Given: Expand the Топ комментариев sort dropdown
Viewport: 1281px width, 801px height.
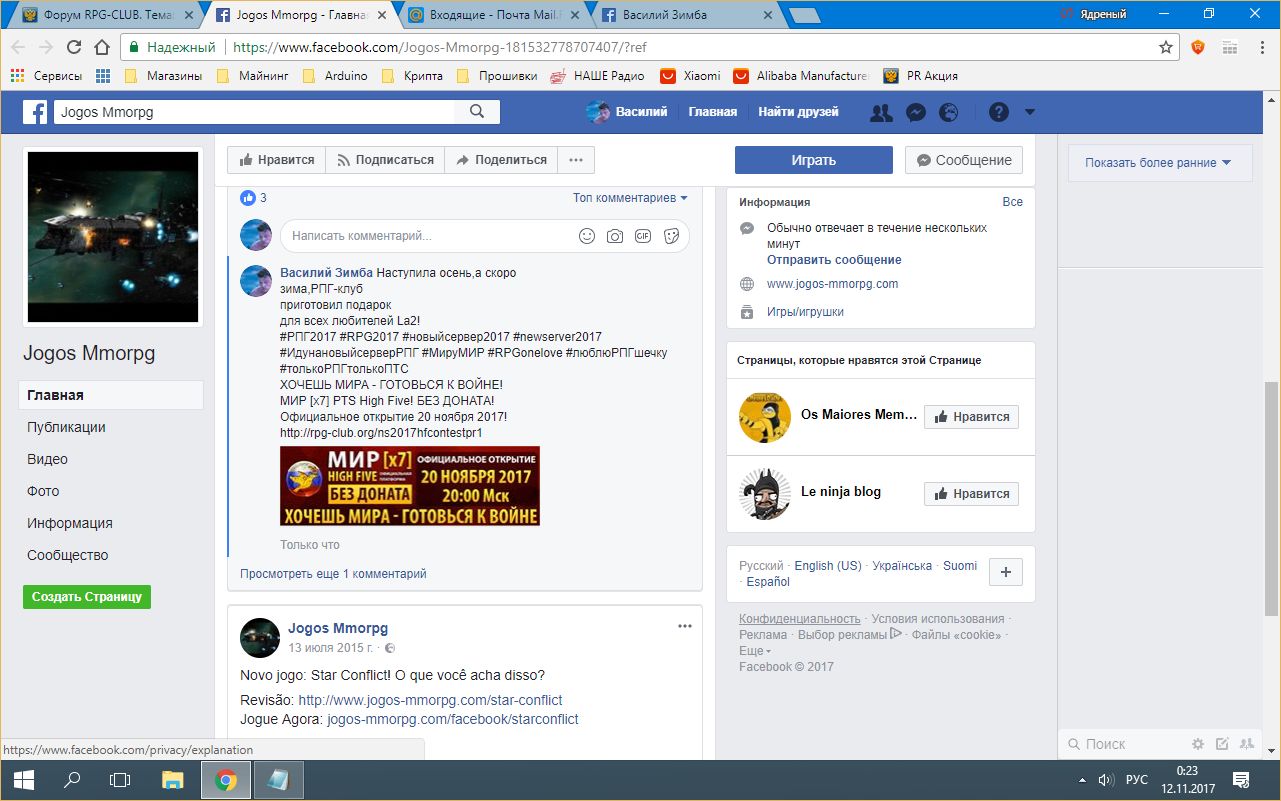Looking at the screenshot, I should [x=630, y=198].
